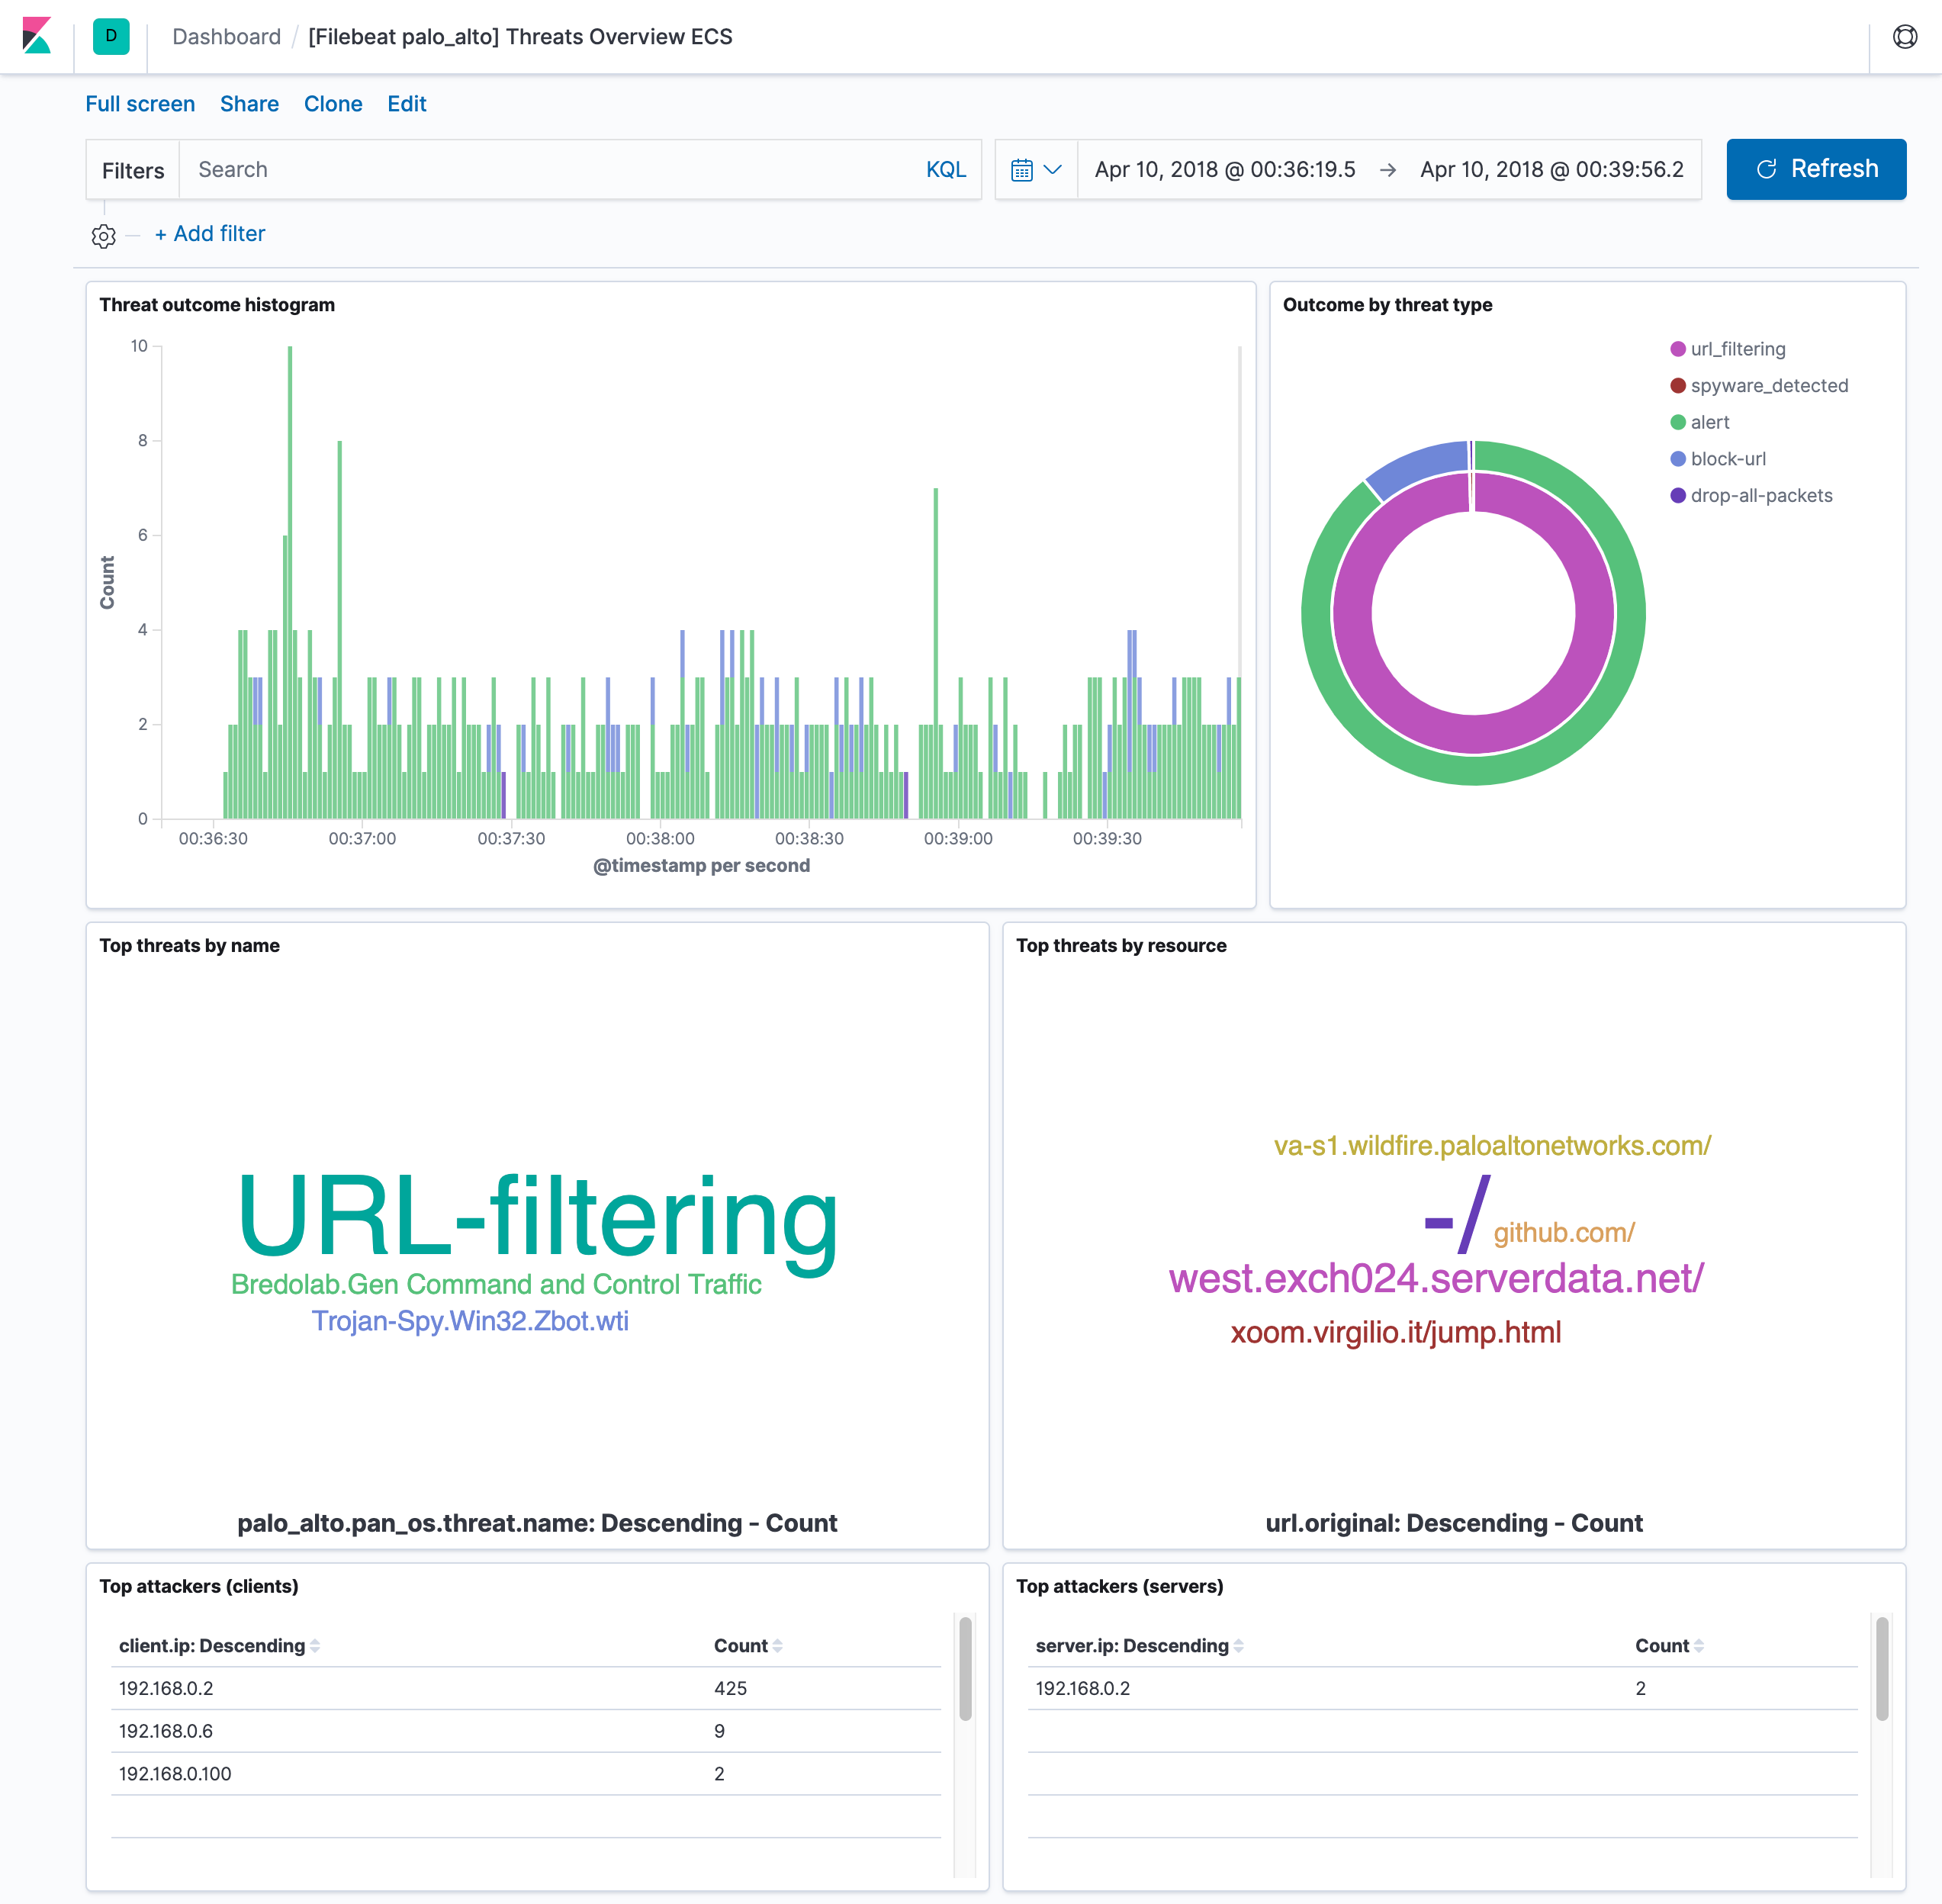Sort the Count column in Top attackers (servers)
This screenshot has height=1904, width=1942.
(1698, 1645)
